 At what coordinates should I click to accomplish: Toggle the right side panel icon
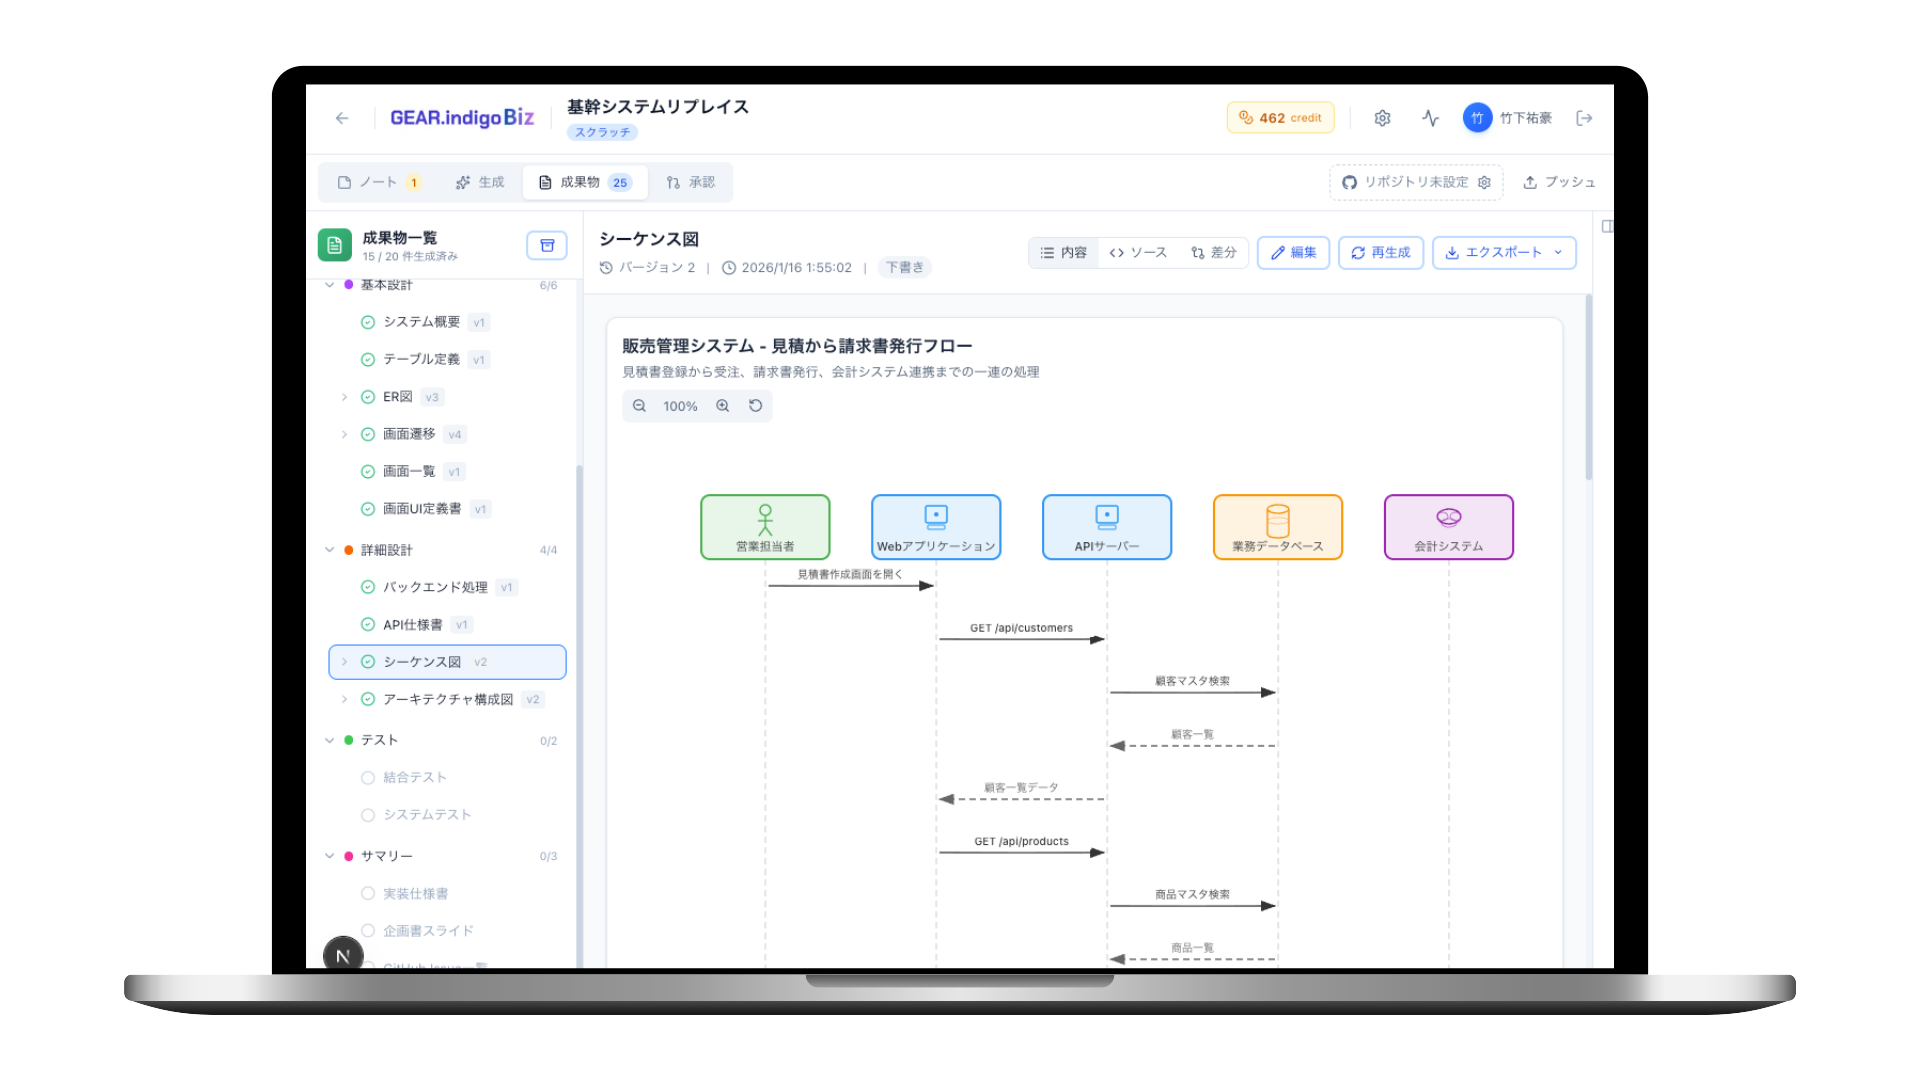pos(1607,226)
